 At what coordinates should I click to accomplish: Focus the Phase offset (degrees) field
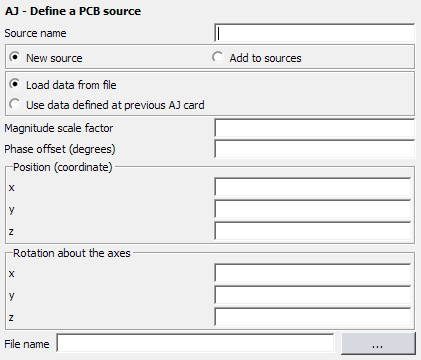[x=314, y=149]
